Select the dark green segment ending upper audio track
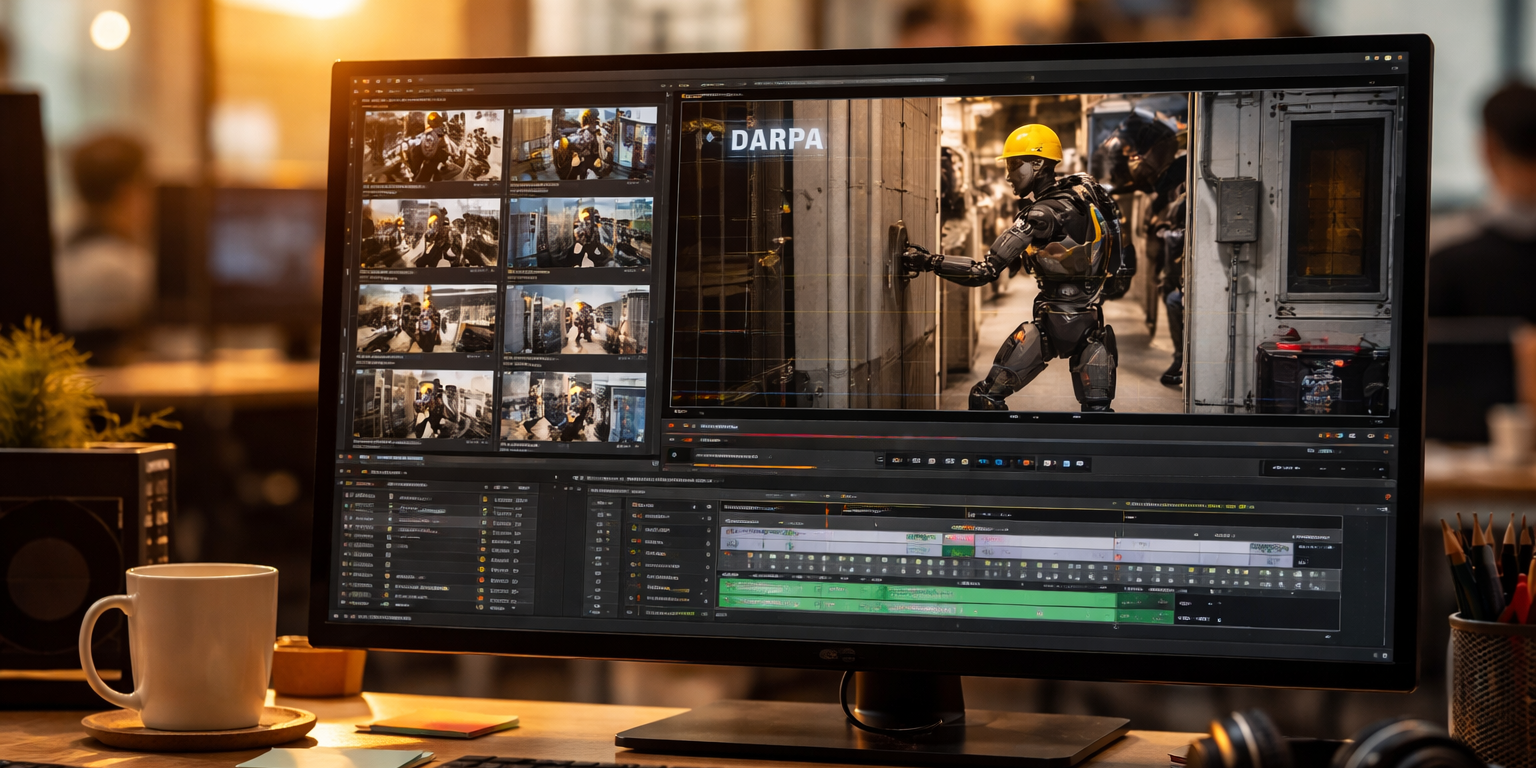The height and width of the screenshot is (768, 1536). [1145, 602]
